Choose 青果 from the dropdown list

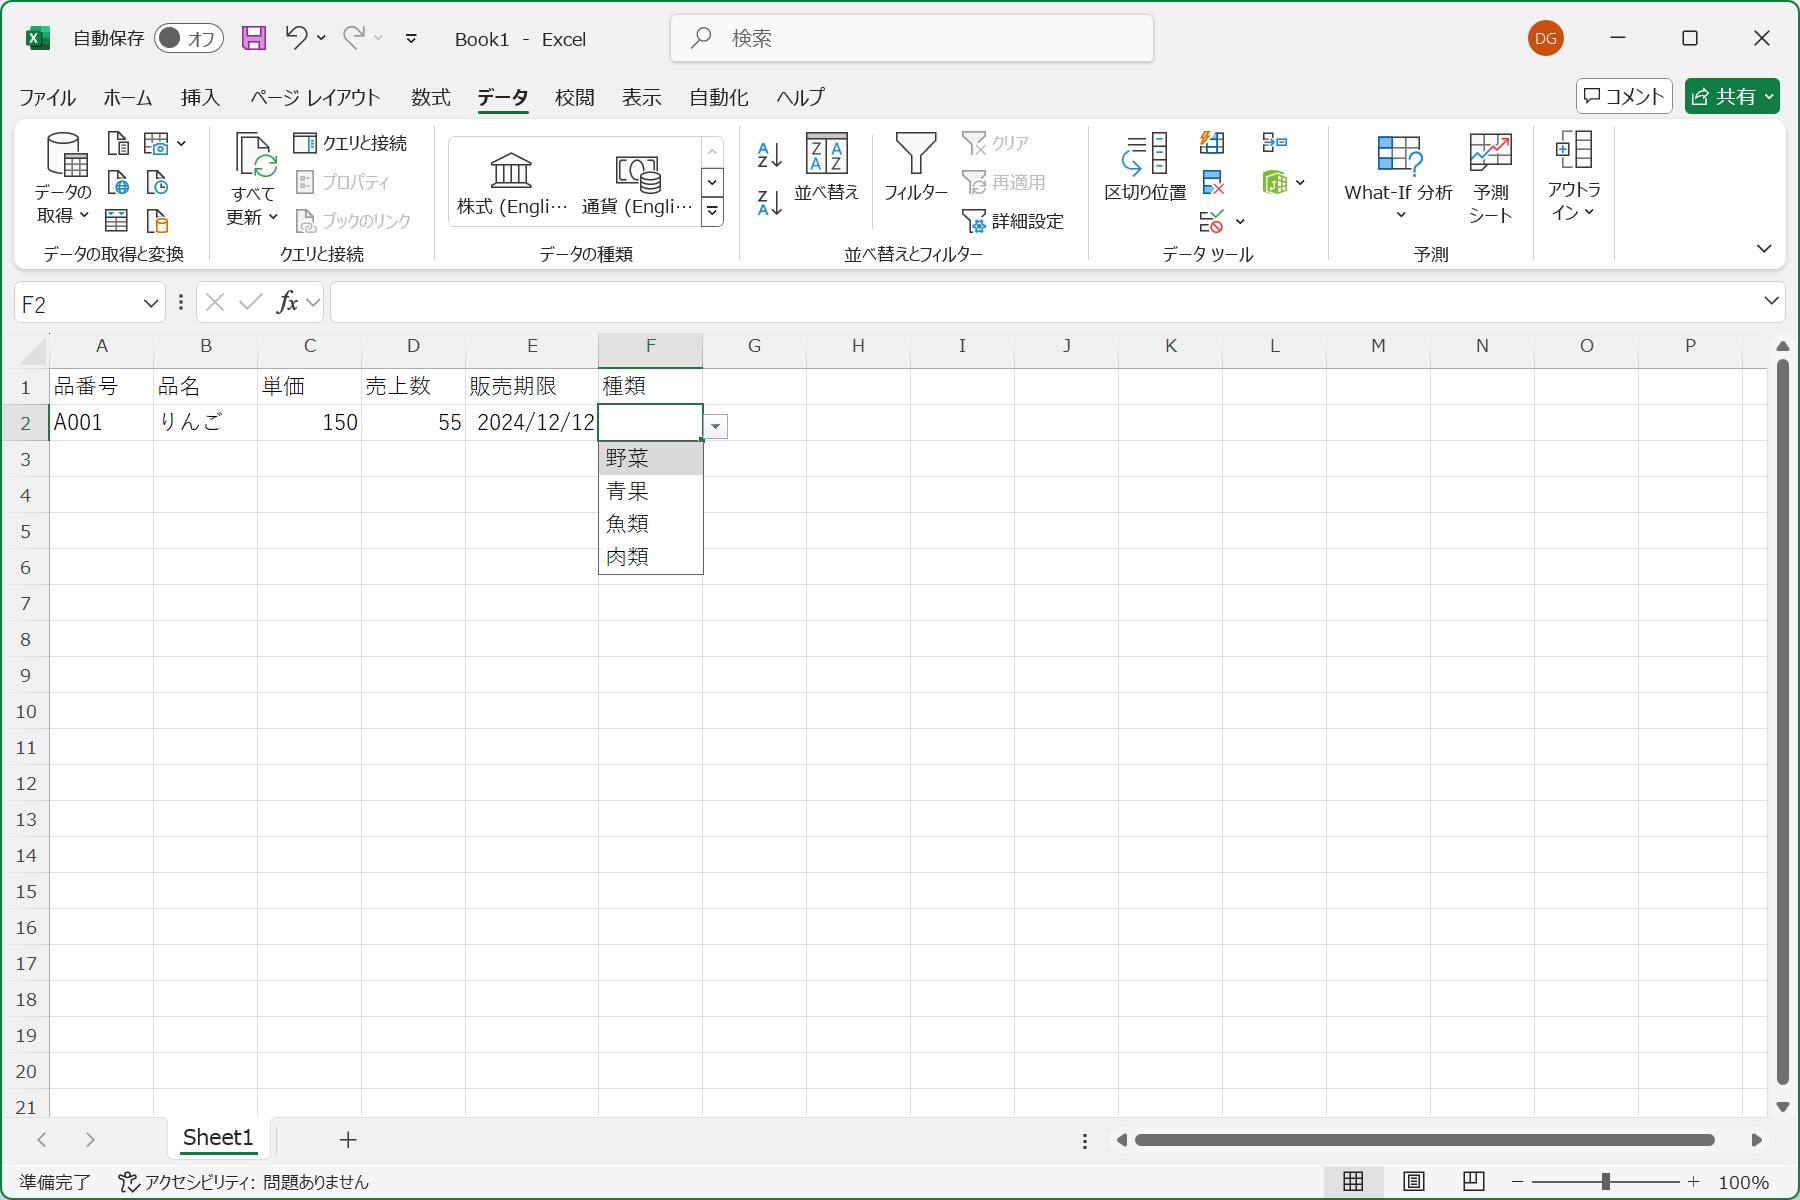(651, 491)
